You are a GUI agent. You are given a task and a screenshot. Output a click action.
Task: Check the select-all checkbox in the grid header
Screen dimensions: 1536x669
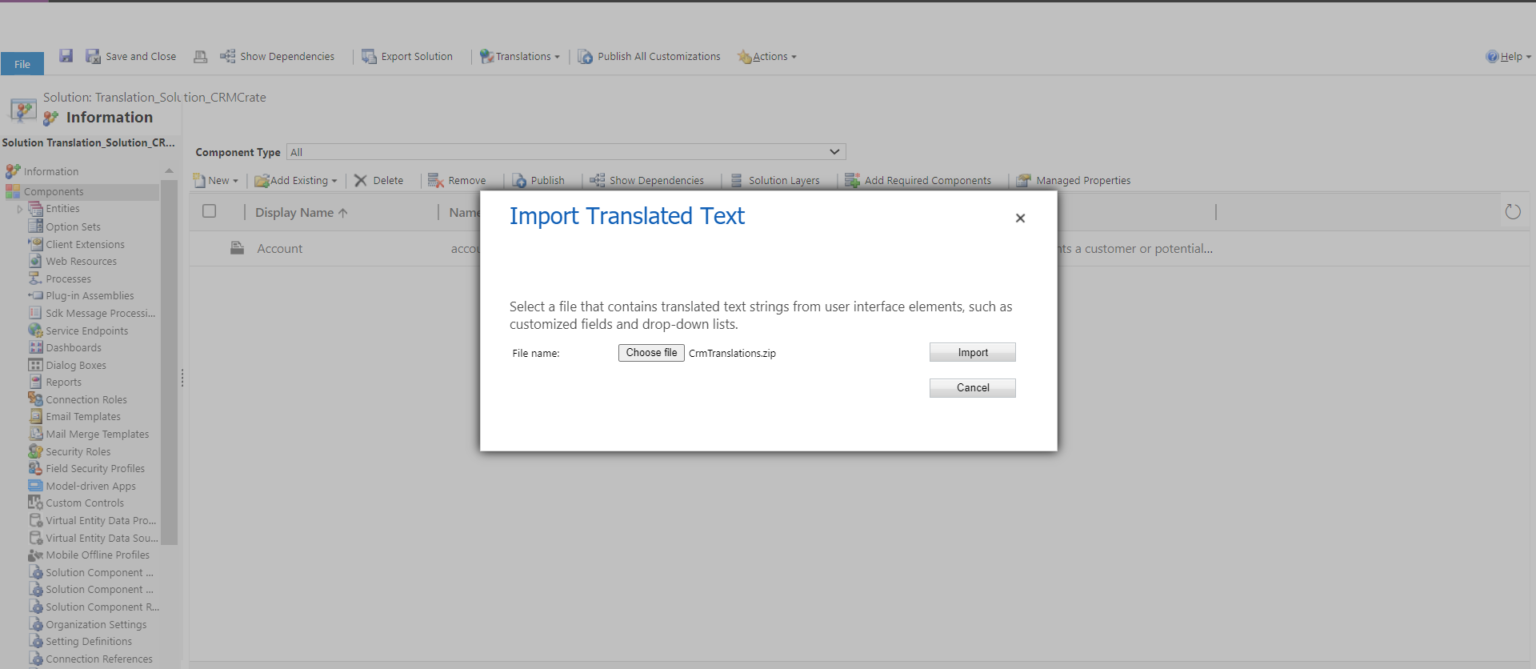(209, 211)
